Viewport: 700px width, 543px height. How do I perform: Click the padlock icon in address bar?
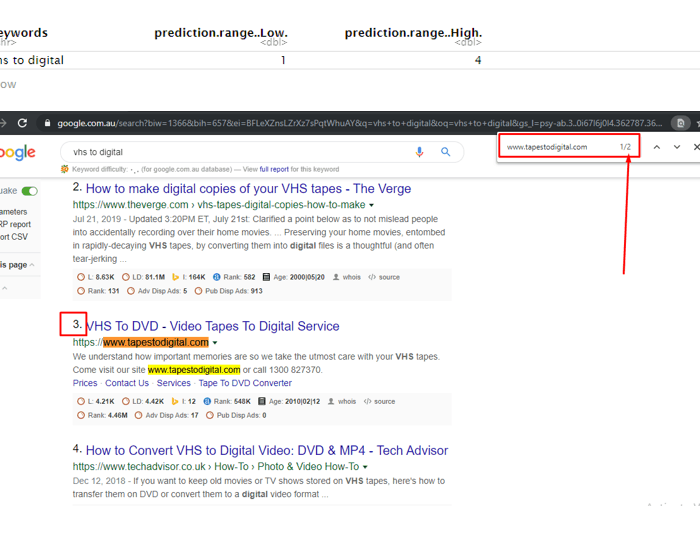(47, 123)
